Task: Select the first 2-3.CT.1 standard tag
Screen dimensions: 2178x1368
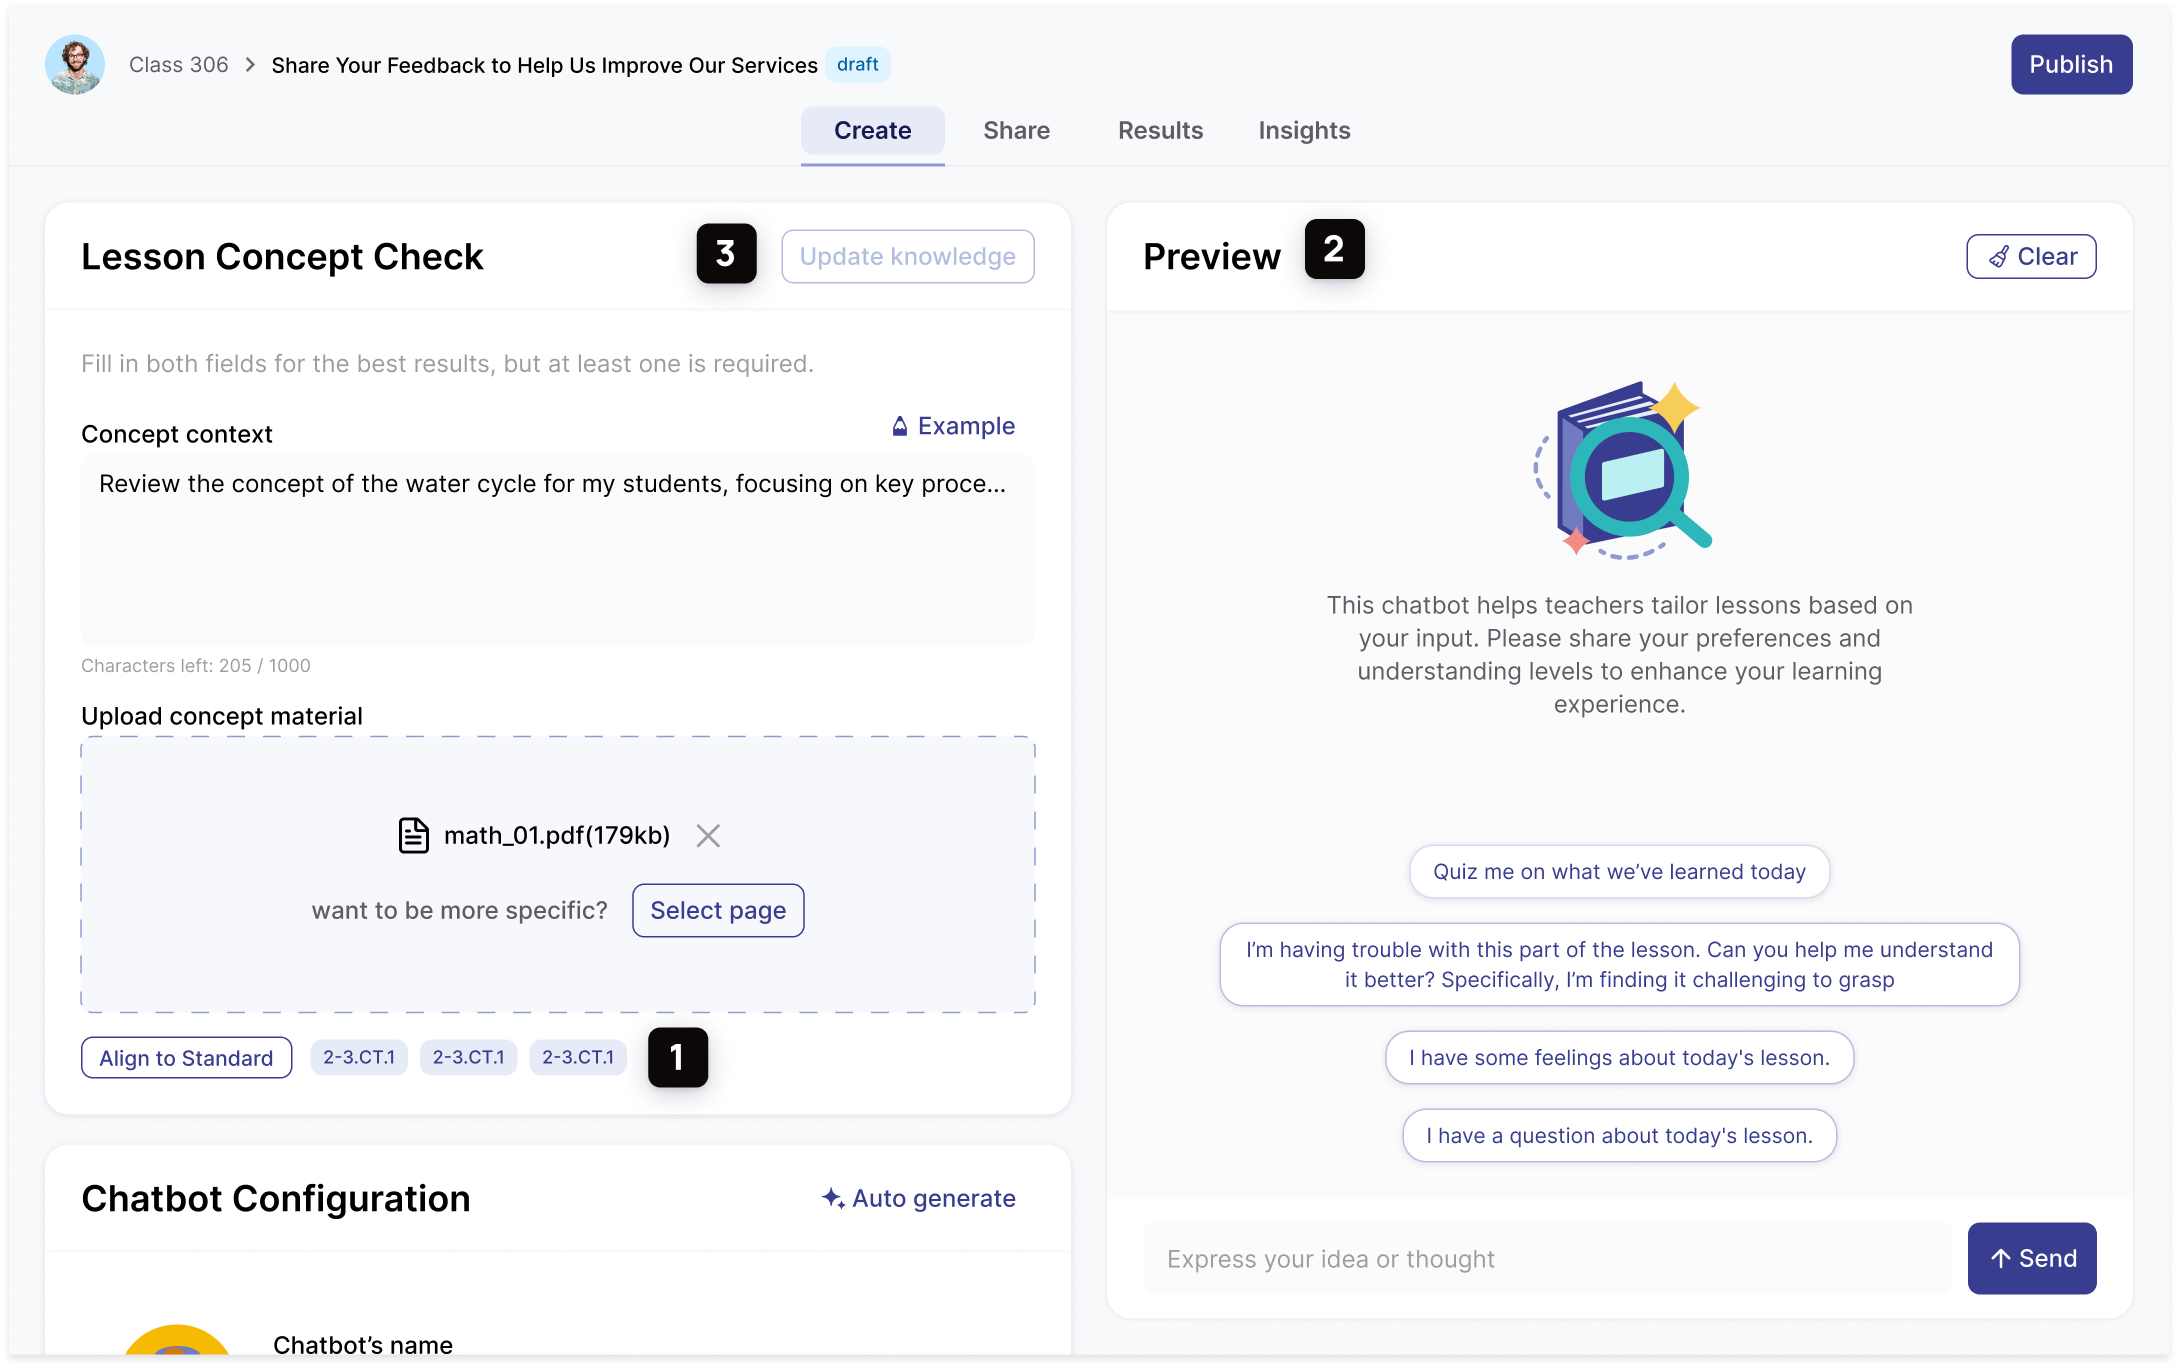Action: pyautogui.click(x=359, y=1058)
